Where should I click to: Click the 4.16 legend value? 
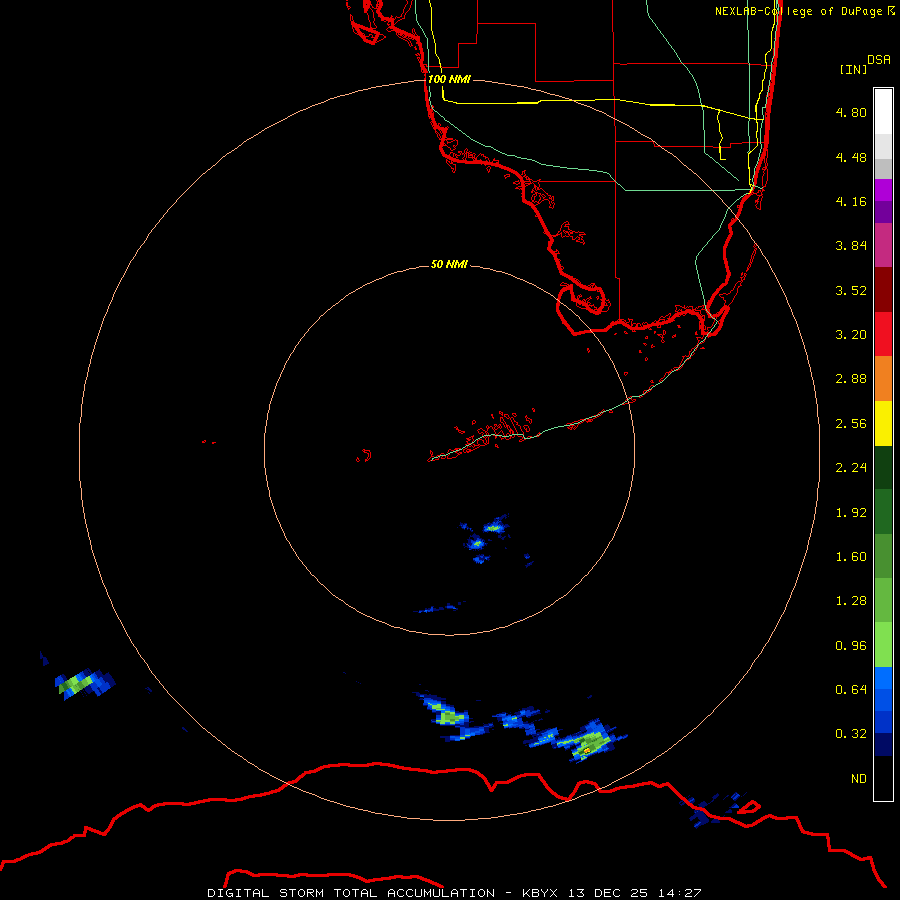point(851,201)
